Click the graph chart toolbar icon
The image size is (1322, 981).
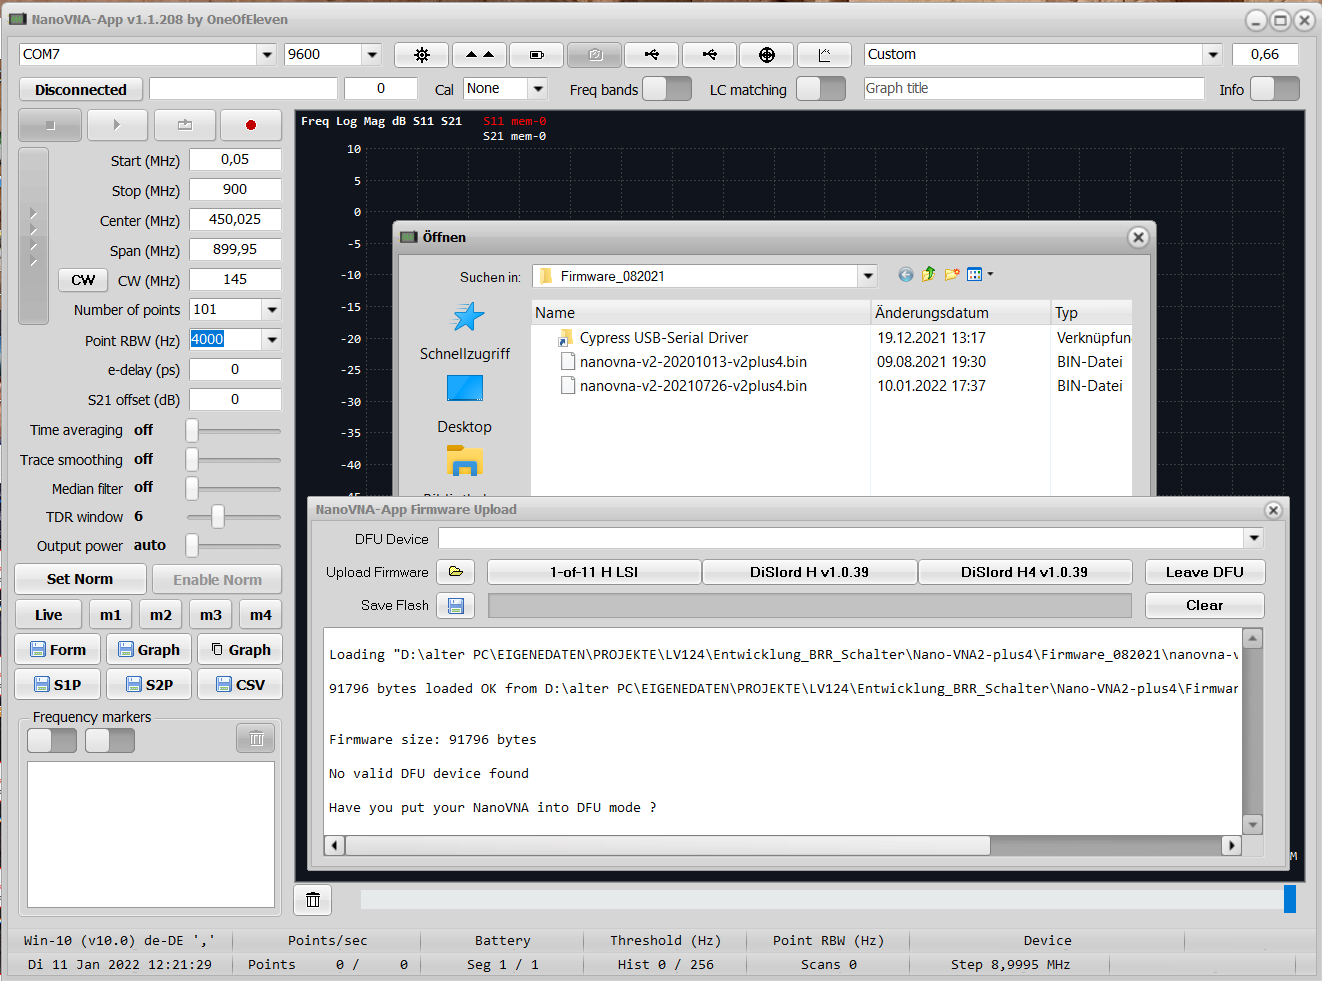pyautogui.click(x=824, y=55)
